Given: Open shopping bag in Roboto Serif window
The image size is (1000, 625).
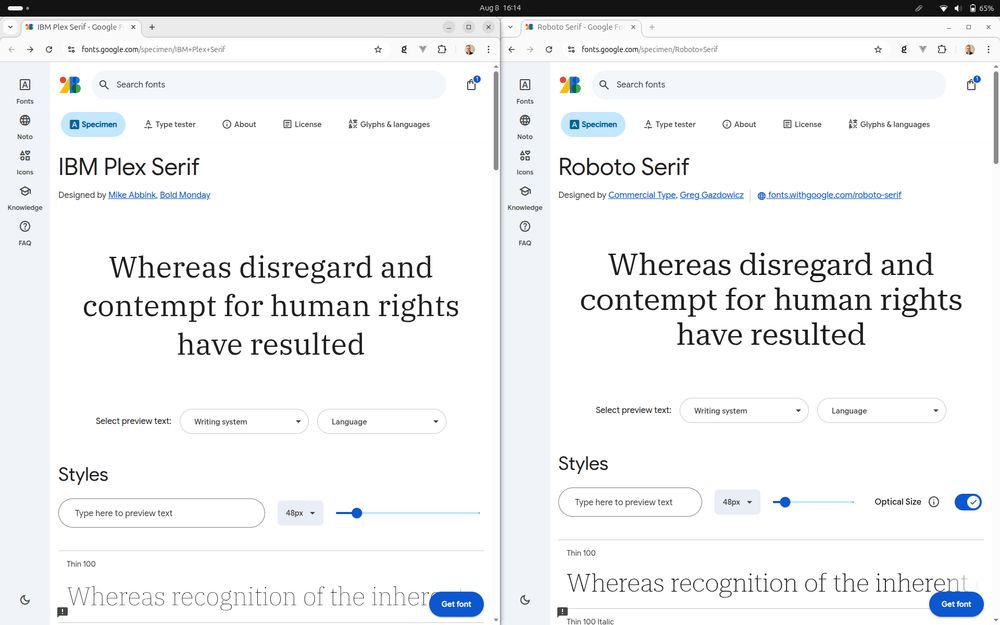Looking at the screenshot, I should click(x=972, y=84).
